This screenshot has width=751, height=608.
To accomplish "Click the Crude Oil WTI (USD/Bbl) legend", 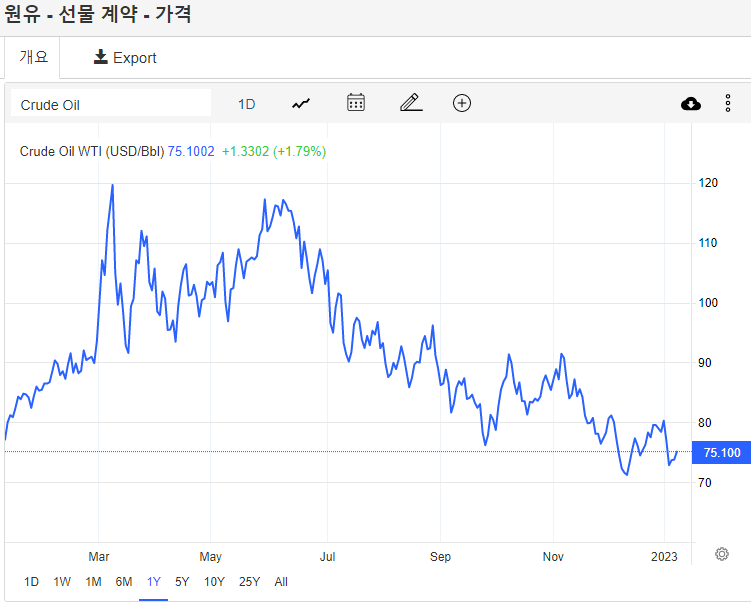I will pos(92,151).
